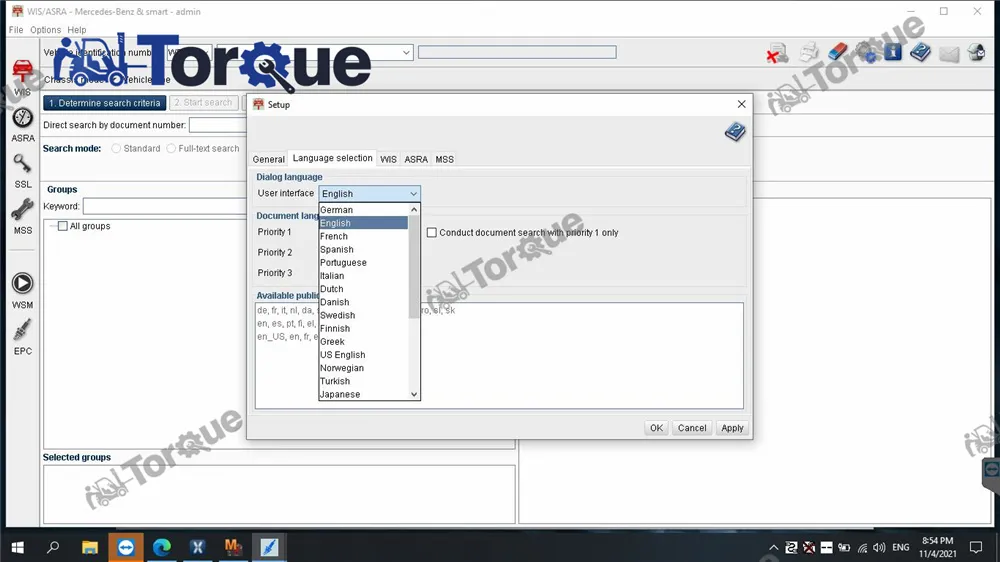Viewport: 1000px width, 562px height.
Task: Click OK in Setup dialog
Action: click(x=656, y=428)
